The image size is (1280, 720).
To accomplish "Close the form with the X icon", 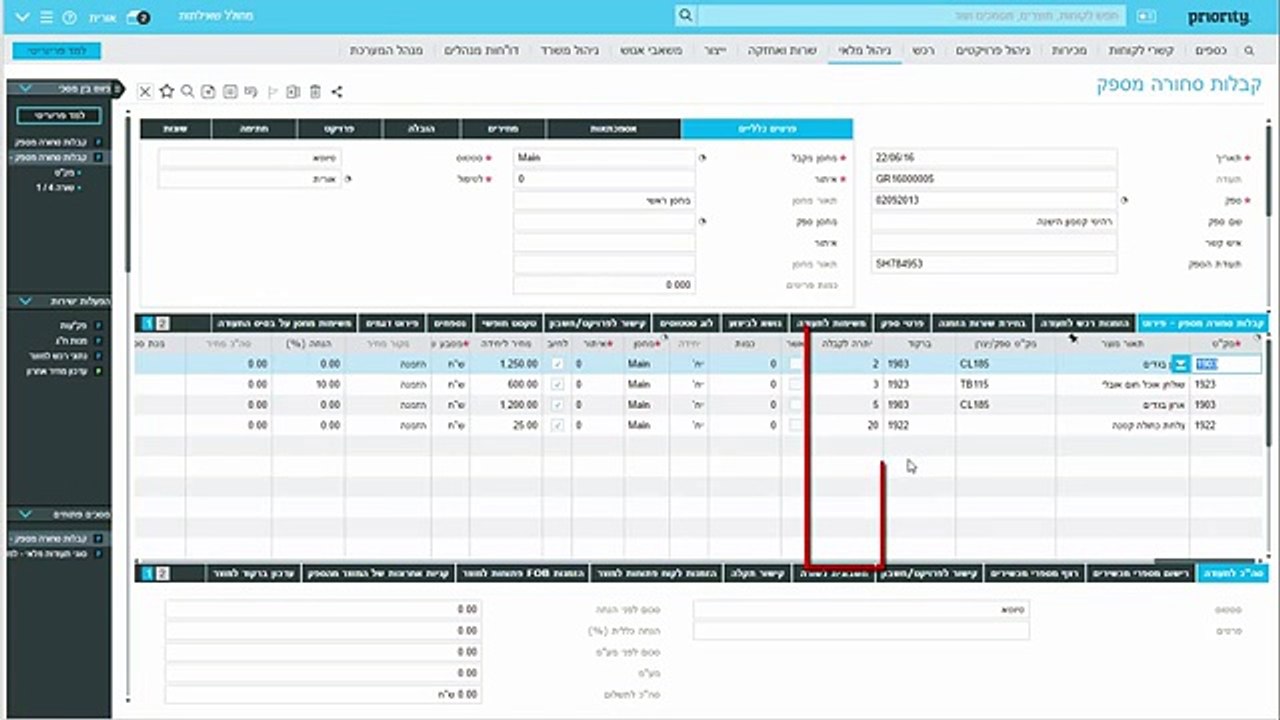I will 145,91.
